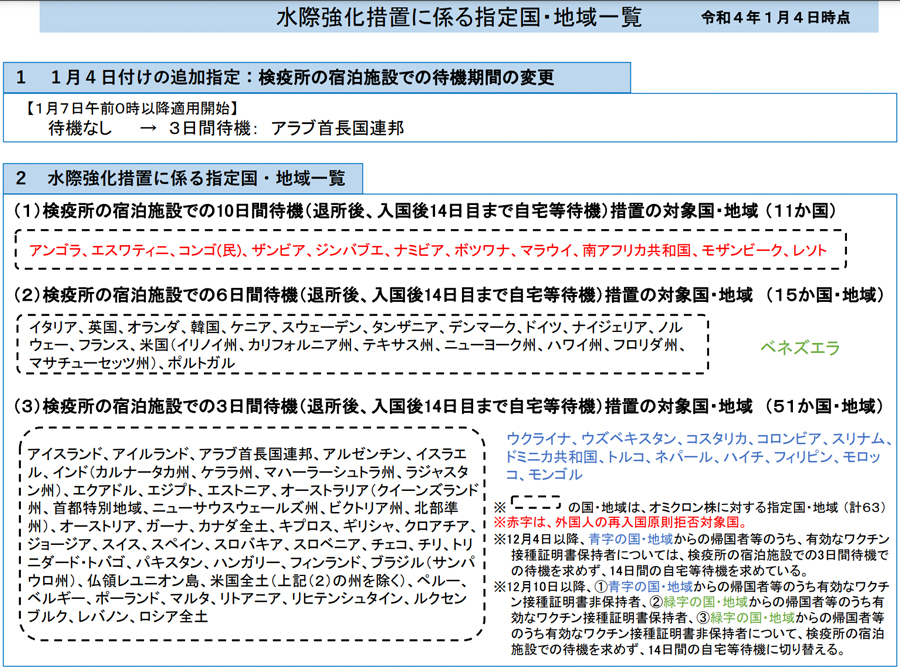Click the green text ベネズエラ

[x=800, y=347]
